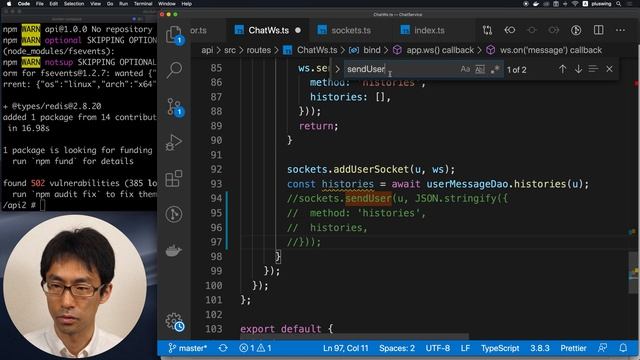Open the api breadcrumb dropdown
Image resolution: width=640 pixels, height=360 pixels.
[x=207, y=50]
